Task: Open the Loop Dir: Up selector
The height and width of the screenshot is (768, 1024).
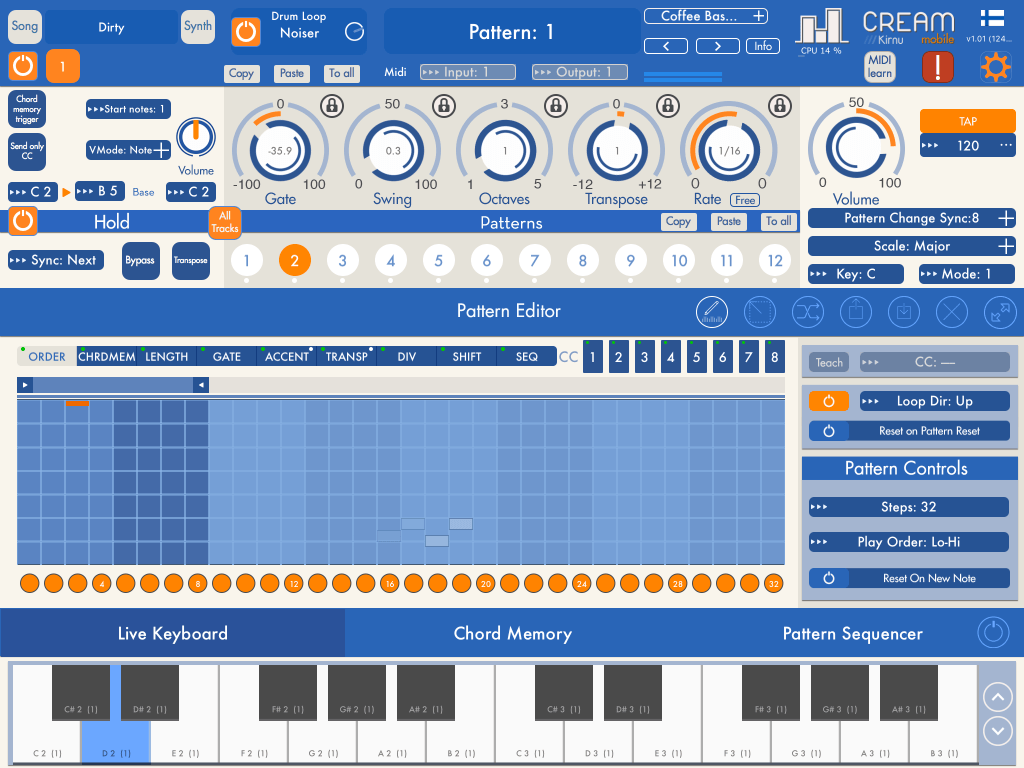Action: (x=935, y=401)
